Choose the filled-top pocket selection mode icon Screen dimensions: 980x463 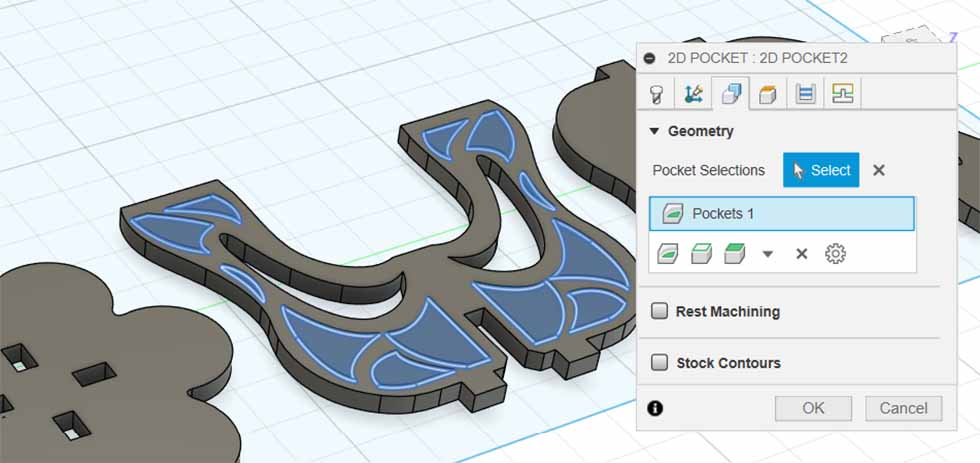click(x=734, y=254)
